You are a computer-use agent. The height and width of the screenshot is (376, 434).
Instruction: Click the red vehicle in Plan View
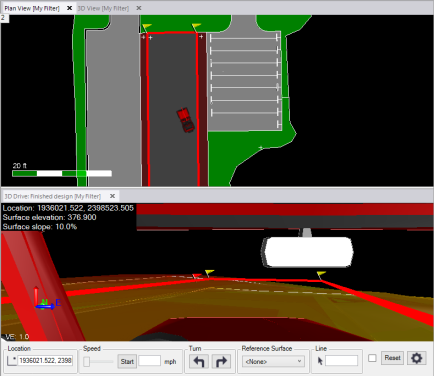pyautogui.click(x=185, y=120)
